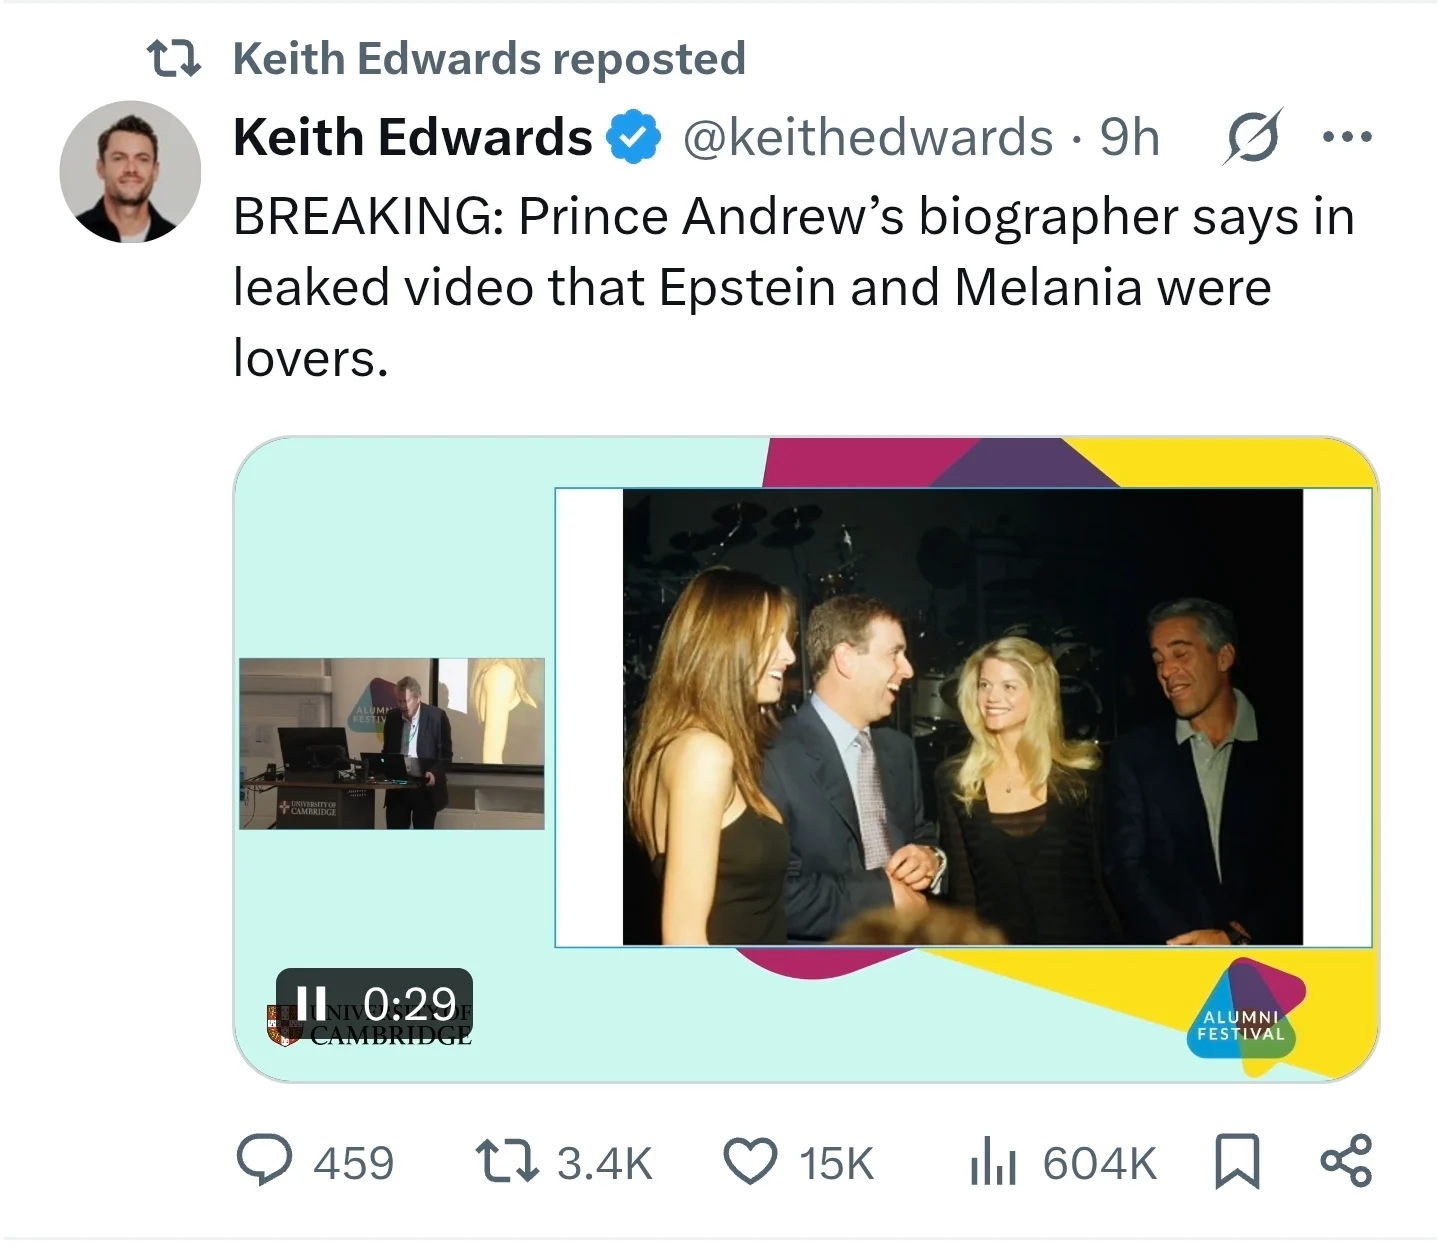Screen dimensions: 1438x1253
Task: Open the Keith Edwards profile avatar
Action: pos(130,172)
